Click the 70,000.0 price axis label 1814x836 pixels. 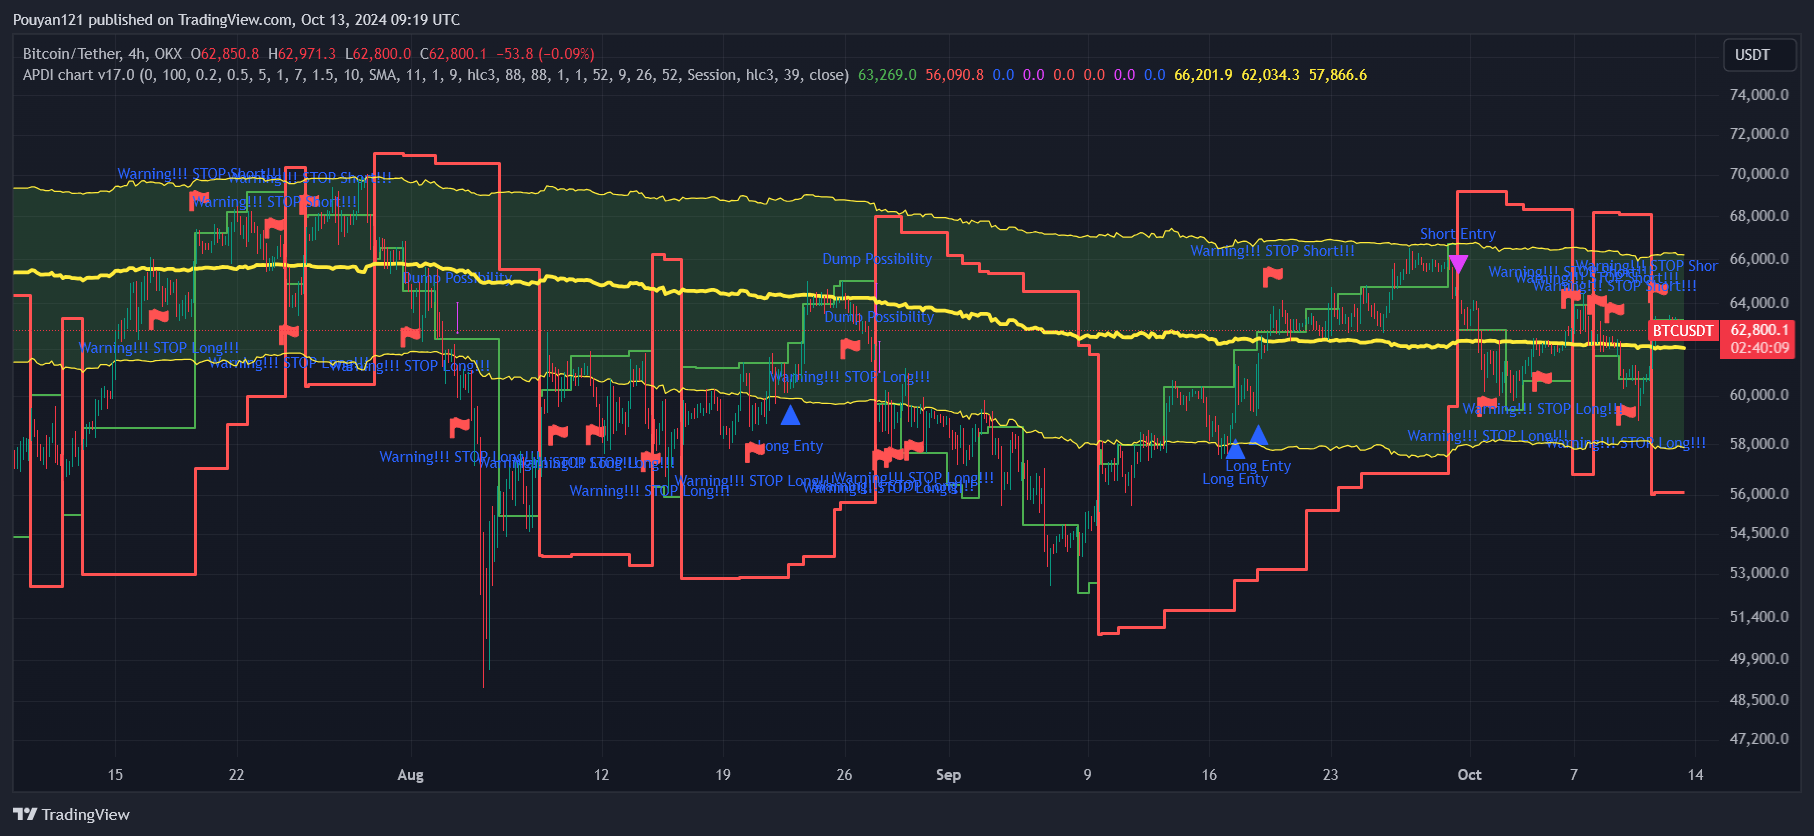pyautogui.click(x=1759, y=174)
